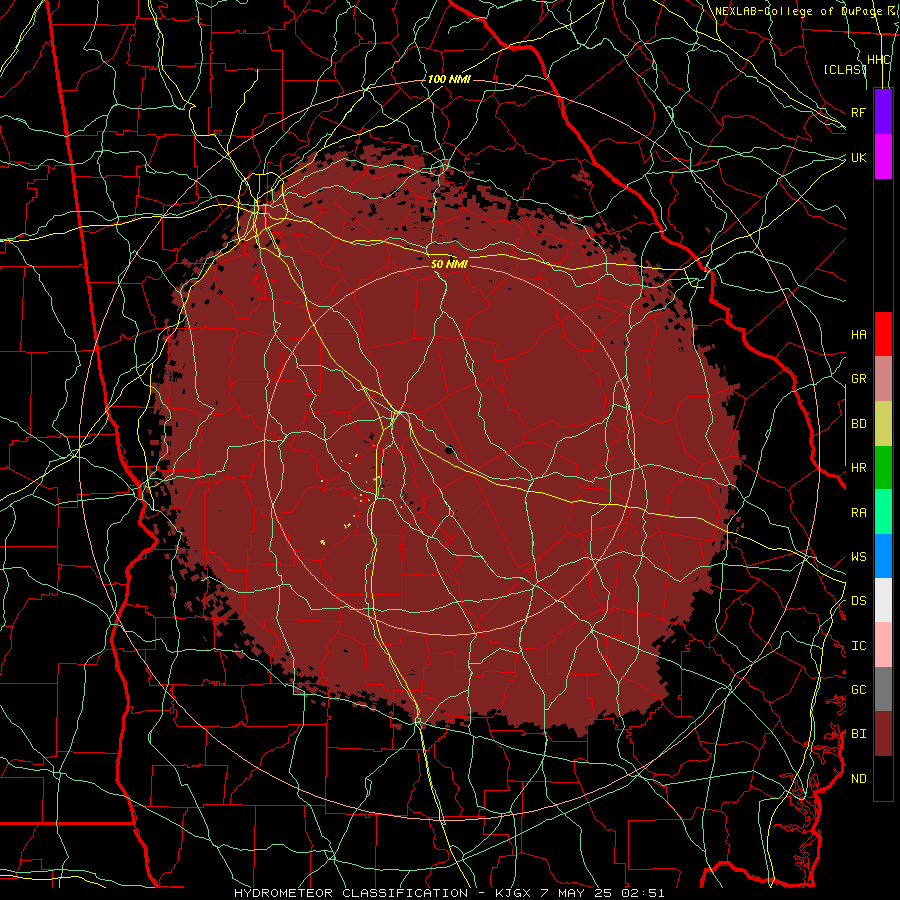Click the BI brown legend swatch
Screen dimensions: 900x900
click(x=883, y=734)
